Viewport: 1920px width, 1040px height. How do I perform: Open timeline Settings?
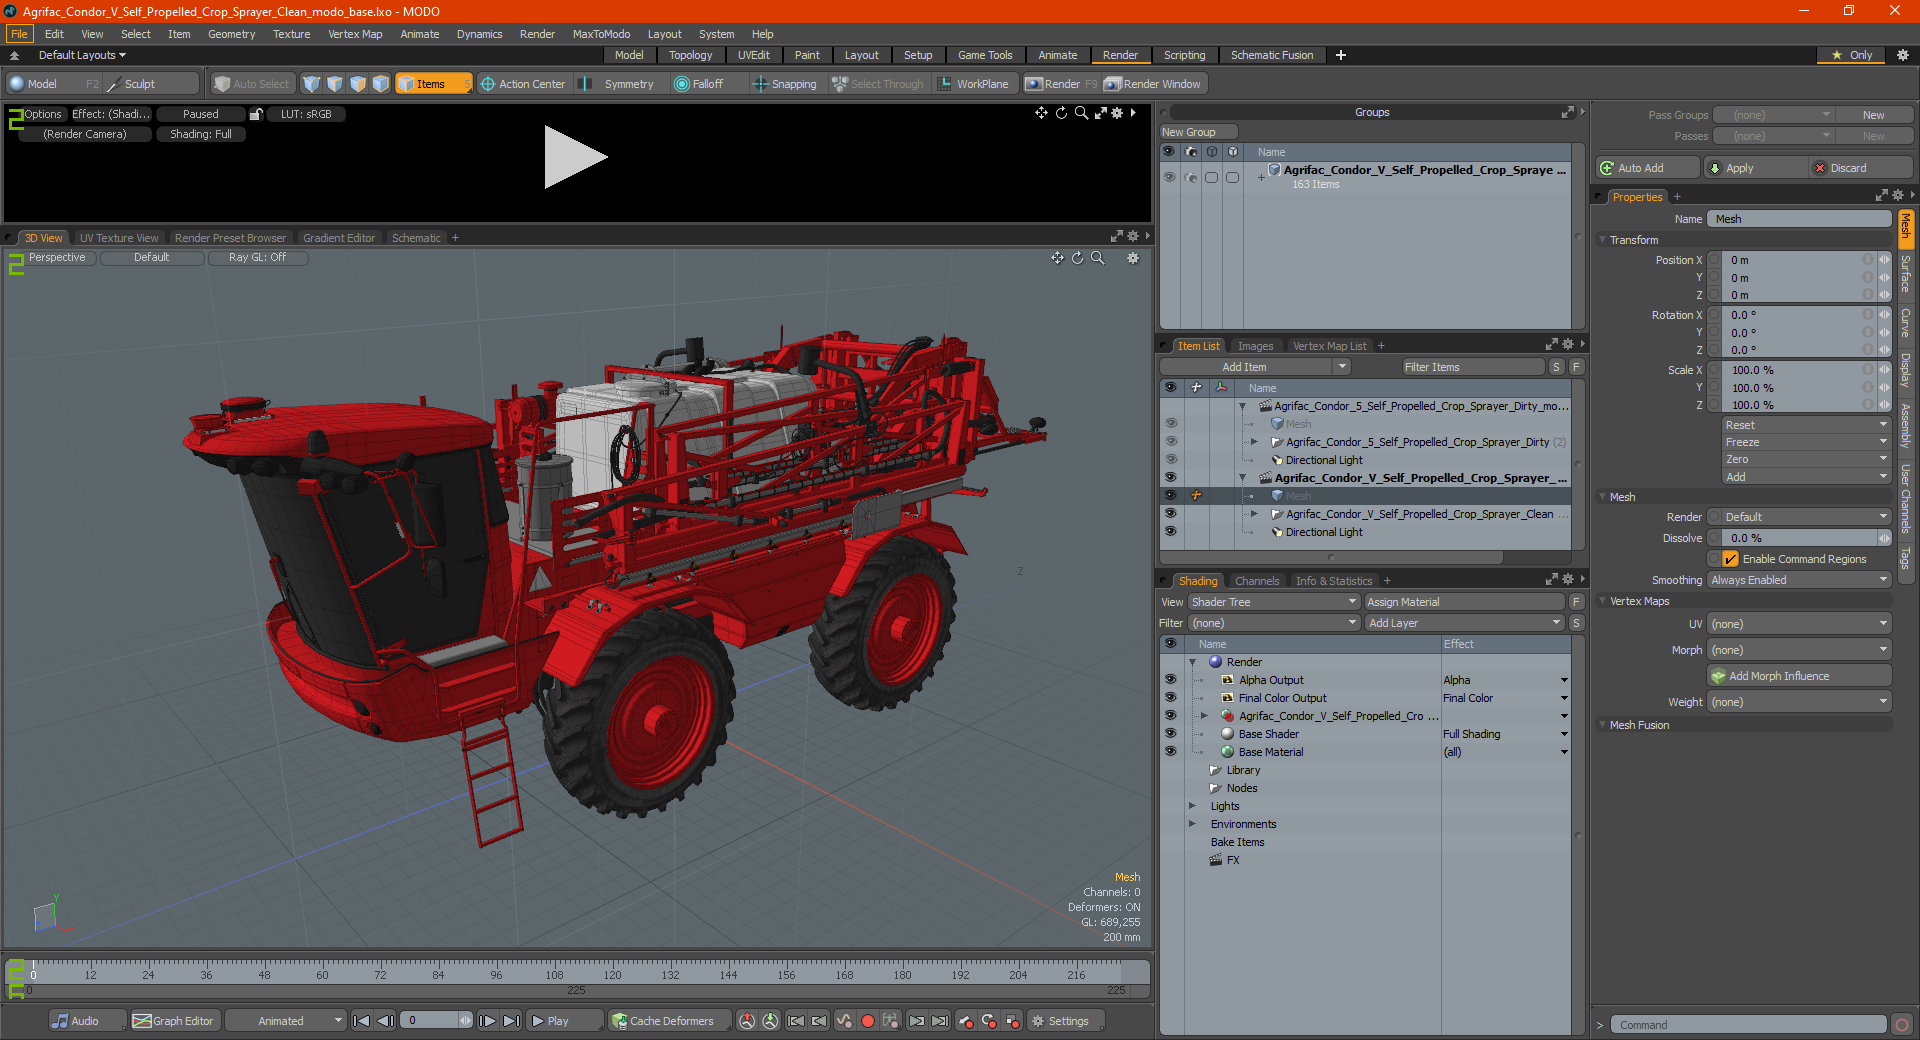1067,1021
